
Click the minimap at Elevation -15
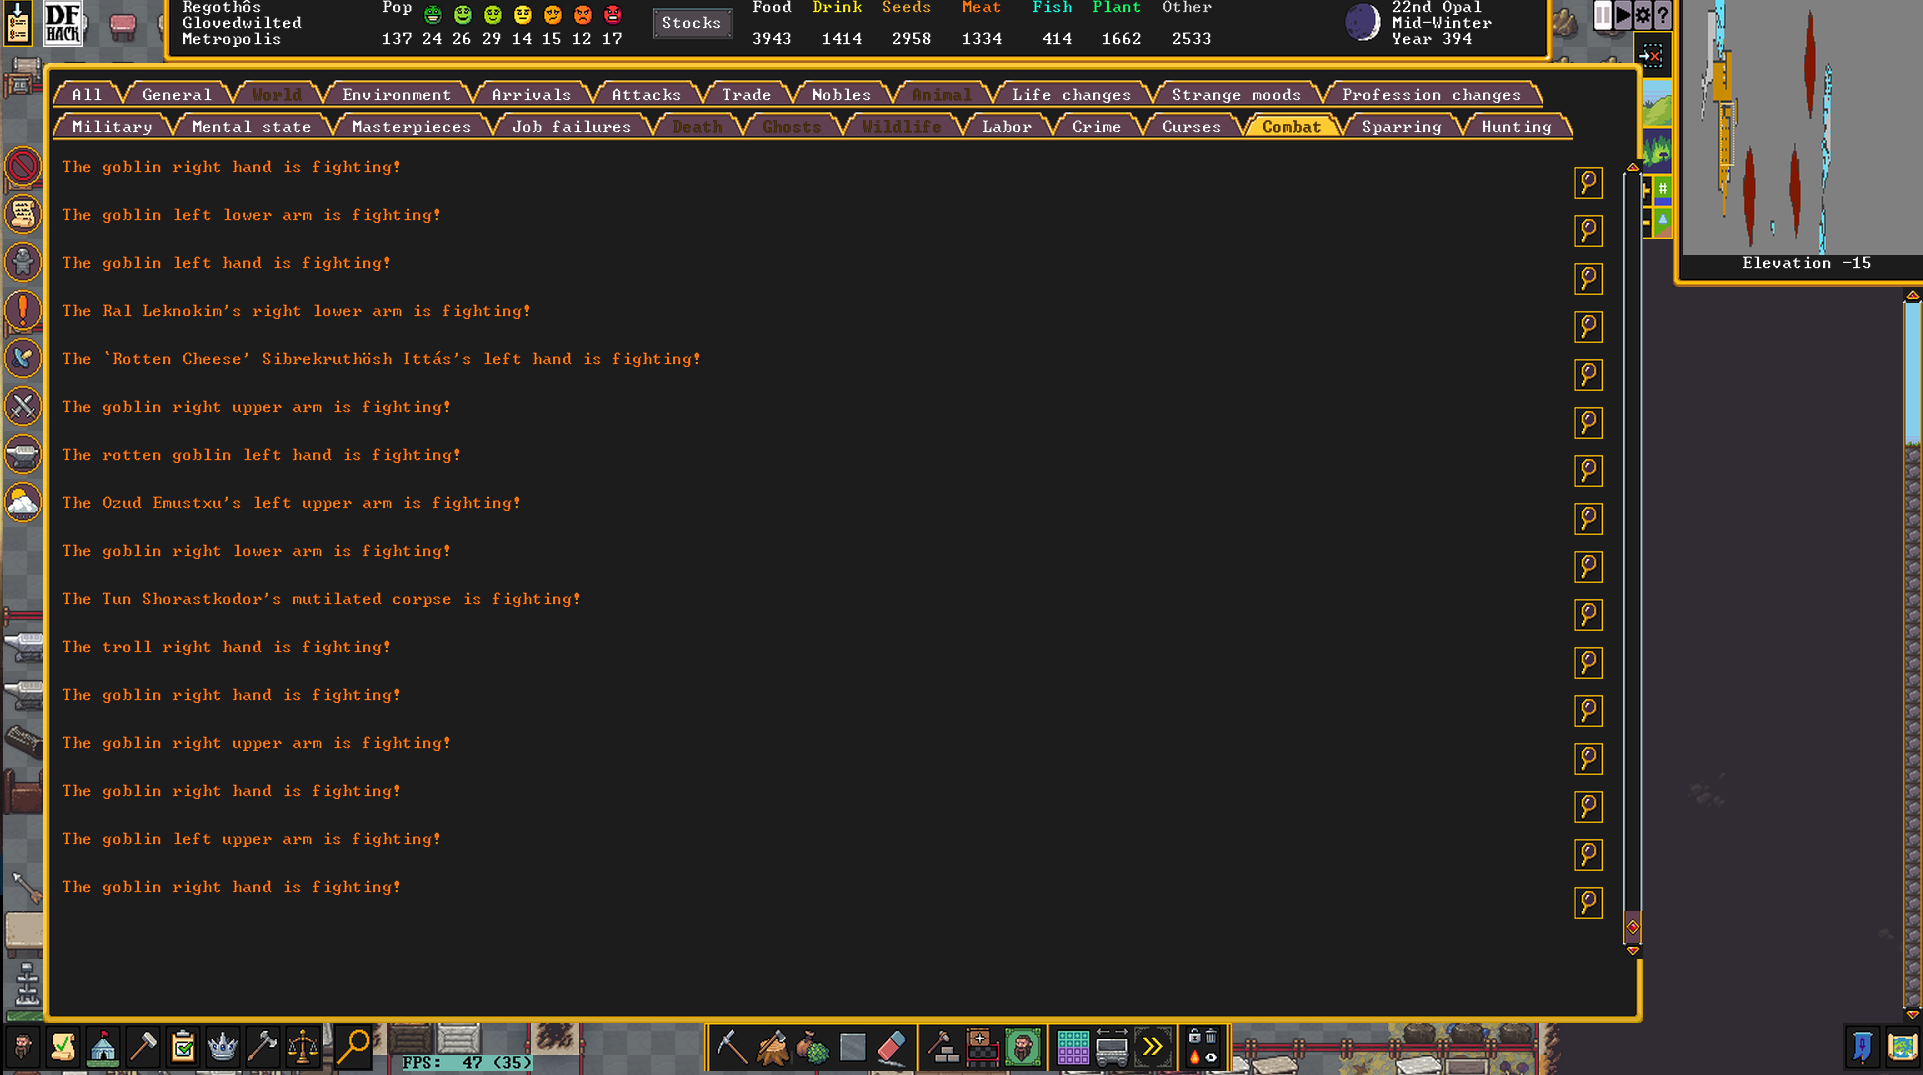pyautogui.click(x=1802, y=126)
